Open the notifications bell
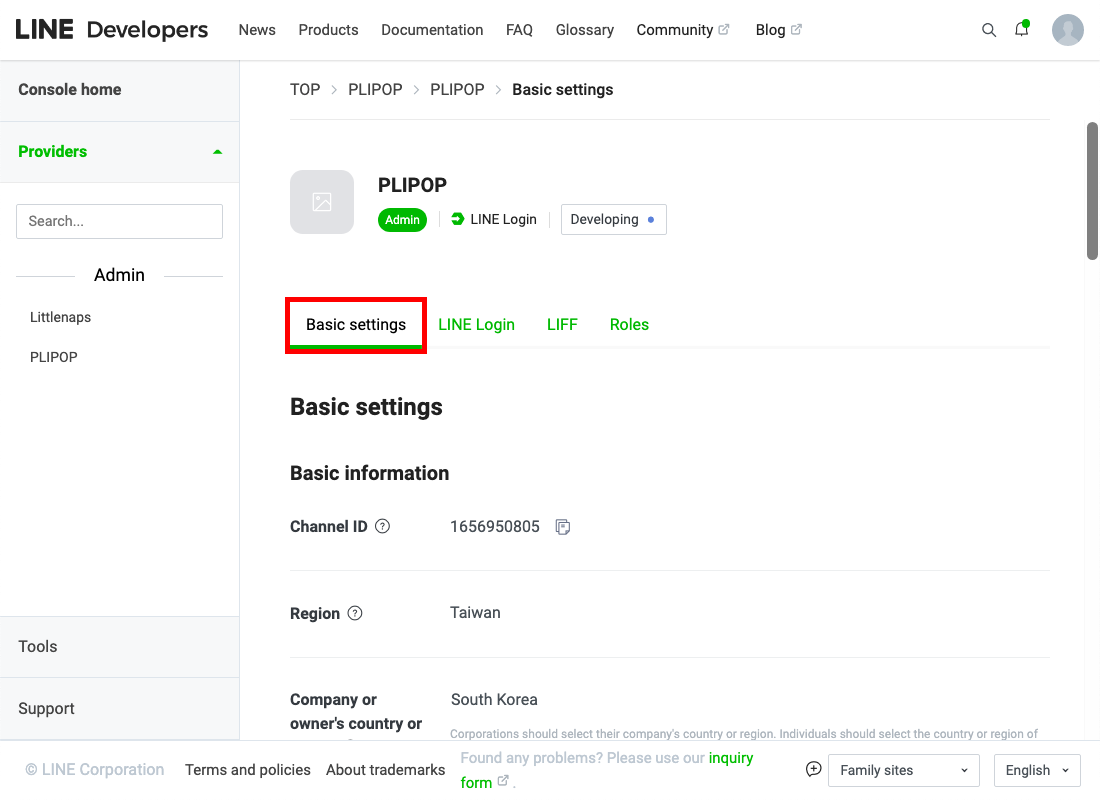 (x=1022, y=29)
